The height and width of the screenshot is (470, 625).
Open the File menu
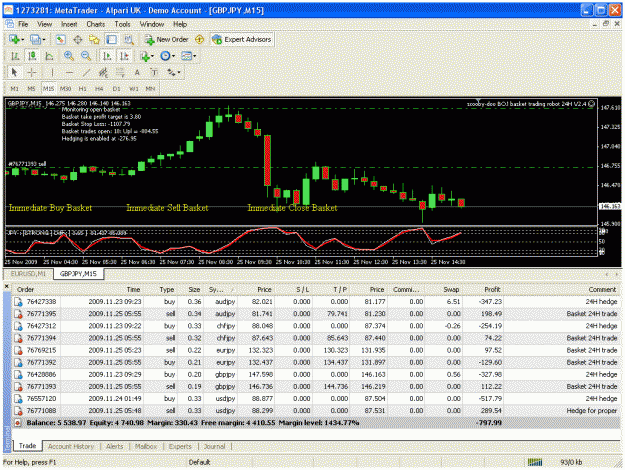[23, 24]
